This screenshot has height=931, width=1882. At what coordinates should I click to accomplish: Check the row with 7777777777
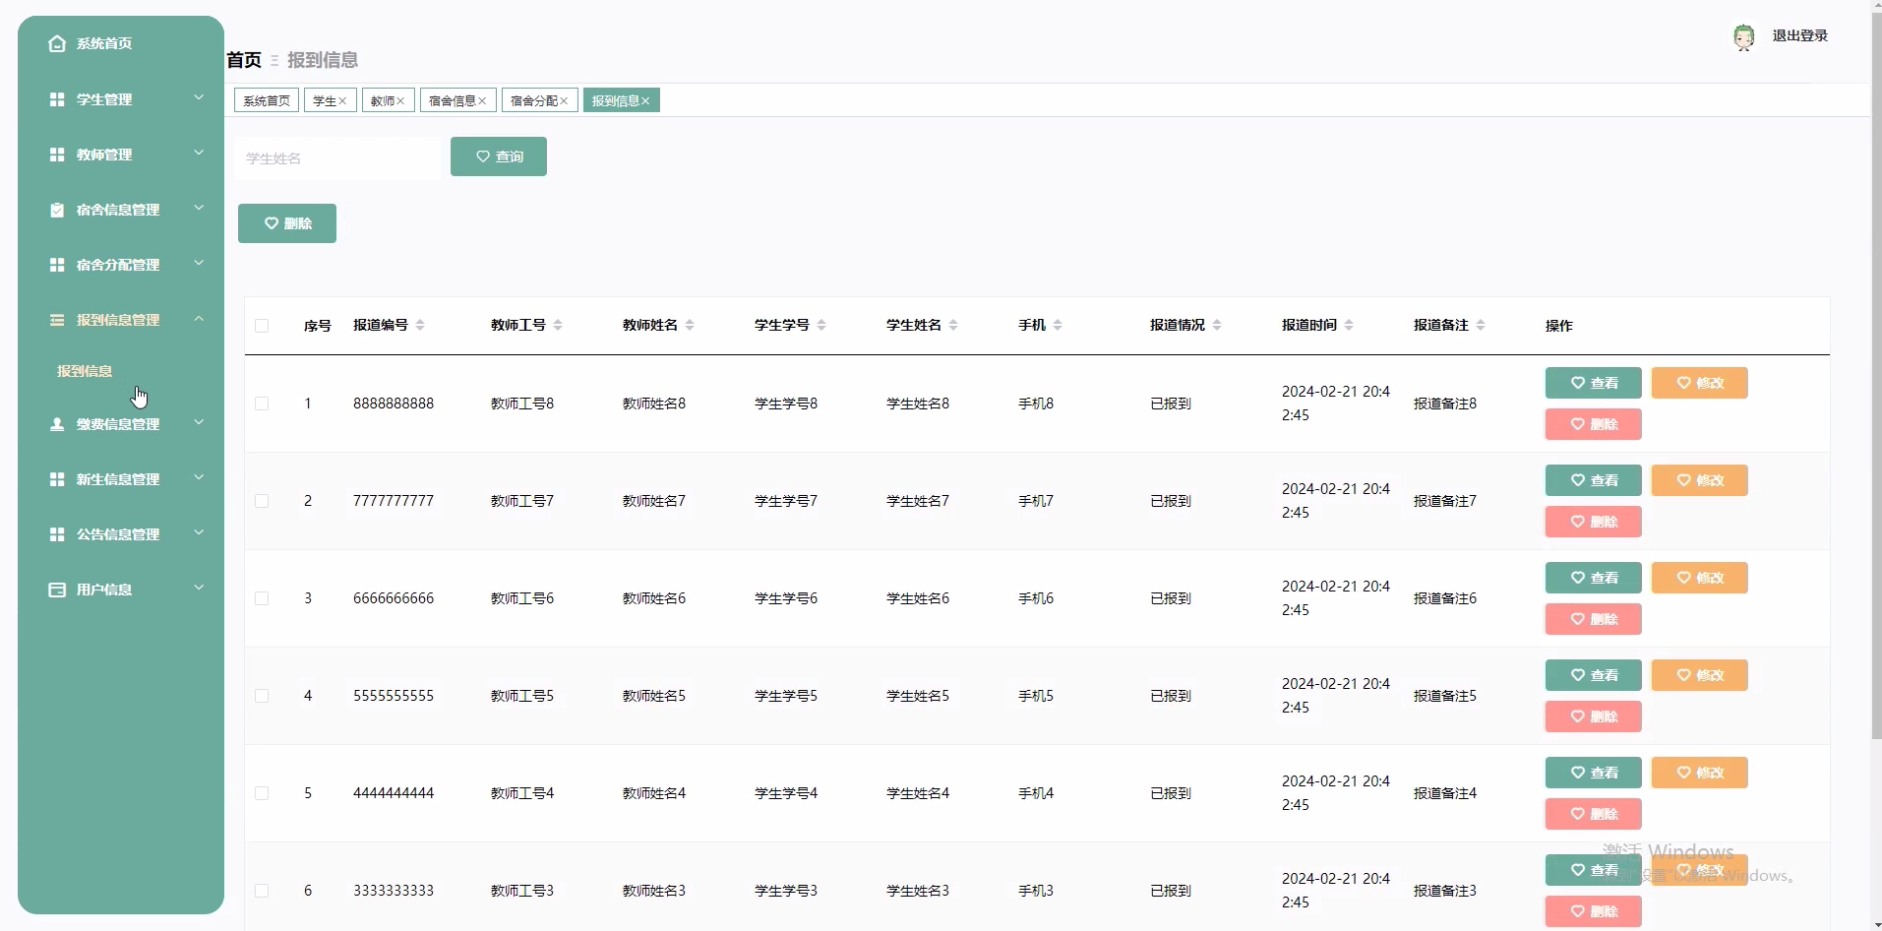click(x=262, y=501)
